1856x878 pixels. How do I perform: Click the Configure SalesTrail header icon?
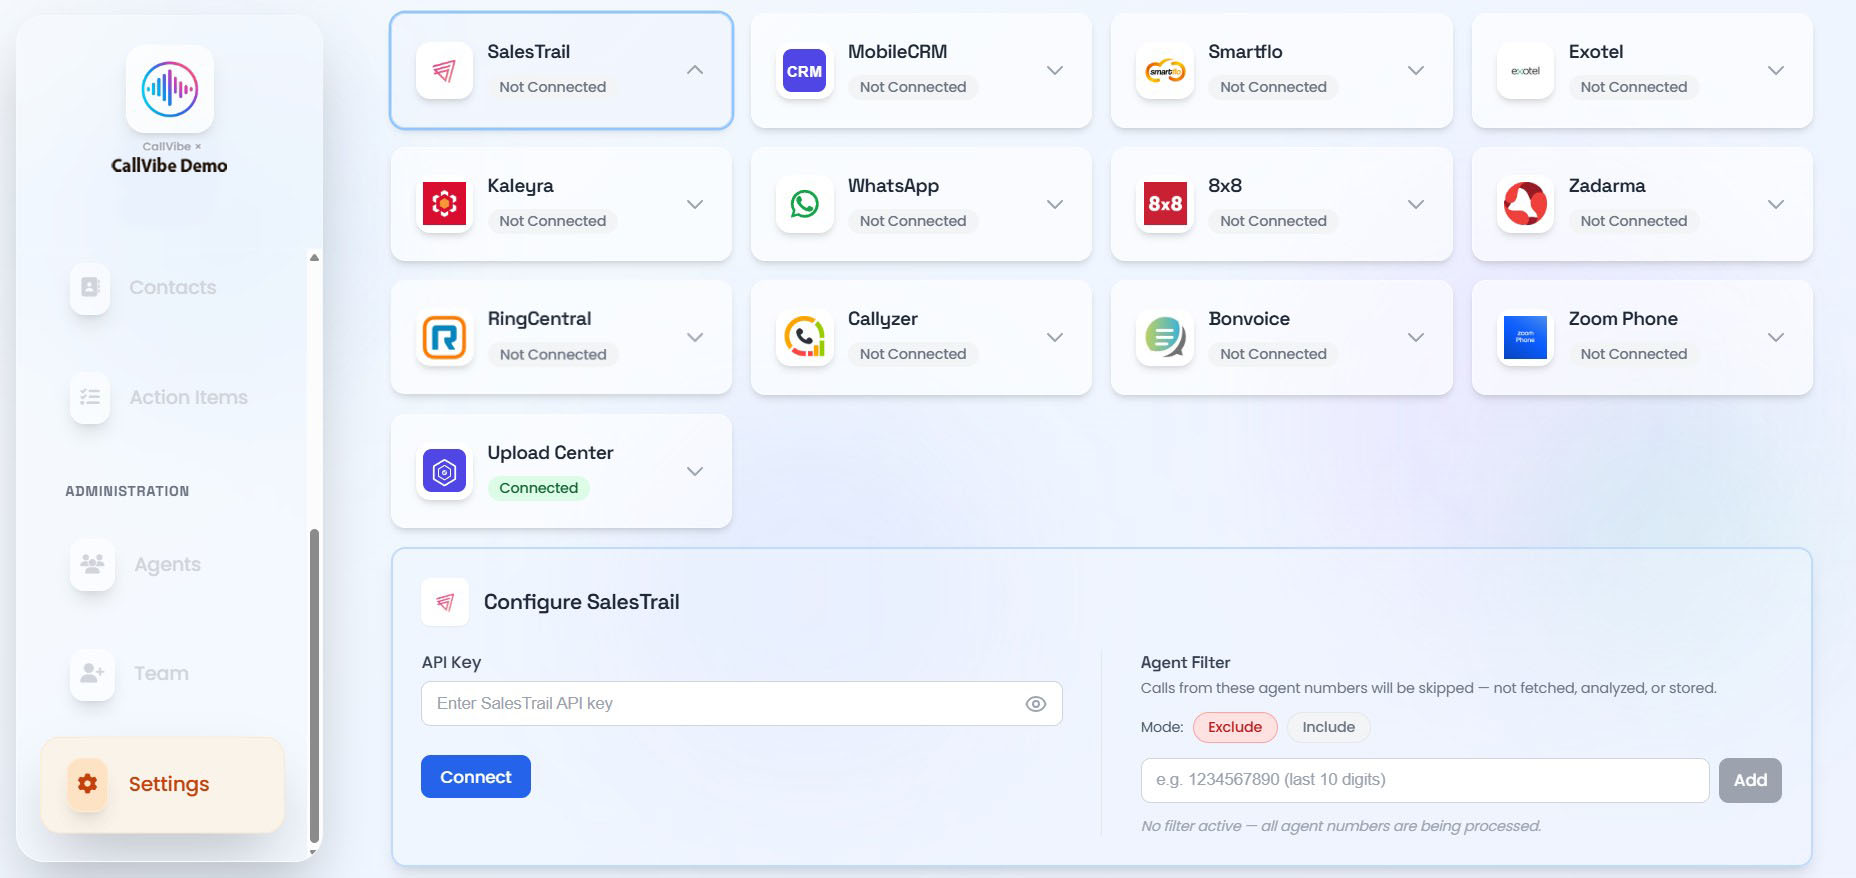click(x=445, y=602)
